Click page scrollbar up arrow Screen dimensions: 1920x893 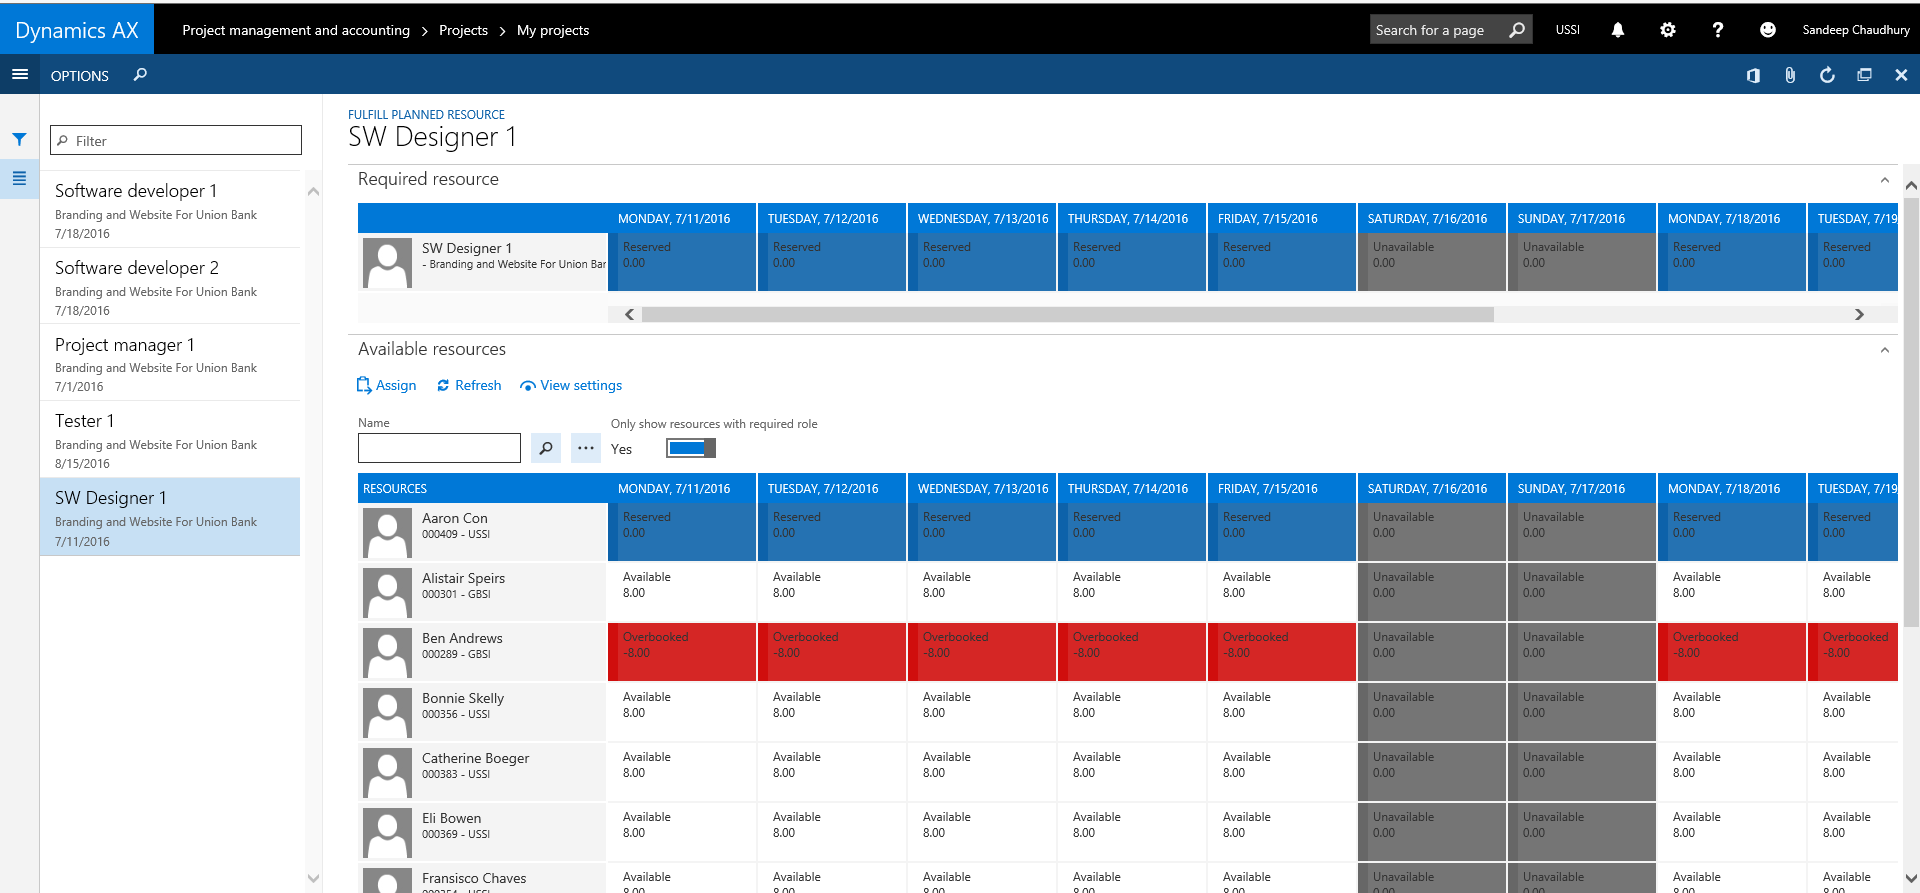point(1911,185)
